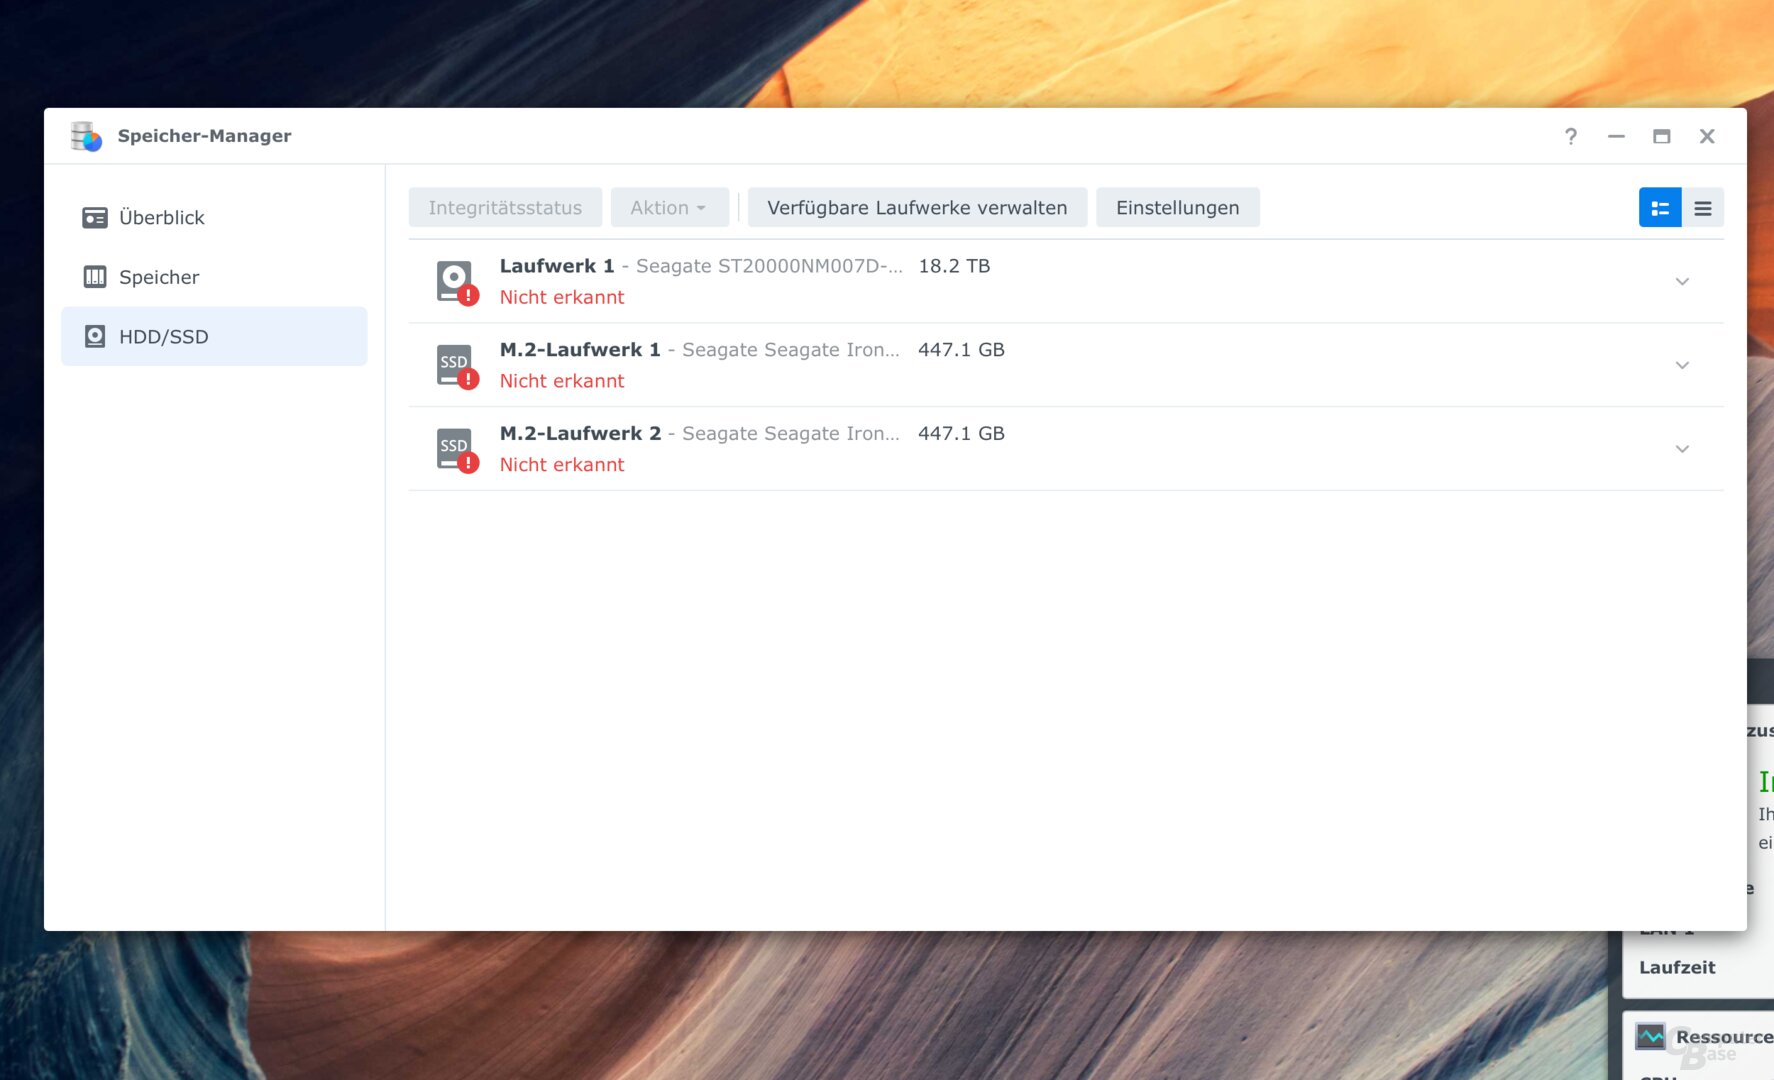Viewport: 1774px width, 1080px height.
Task: Expand Laufwerk 1 details chevron
Action: tap(1682, 281)
